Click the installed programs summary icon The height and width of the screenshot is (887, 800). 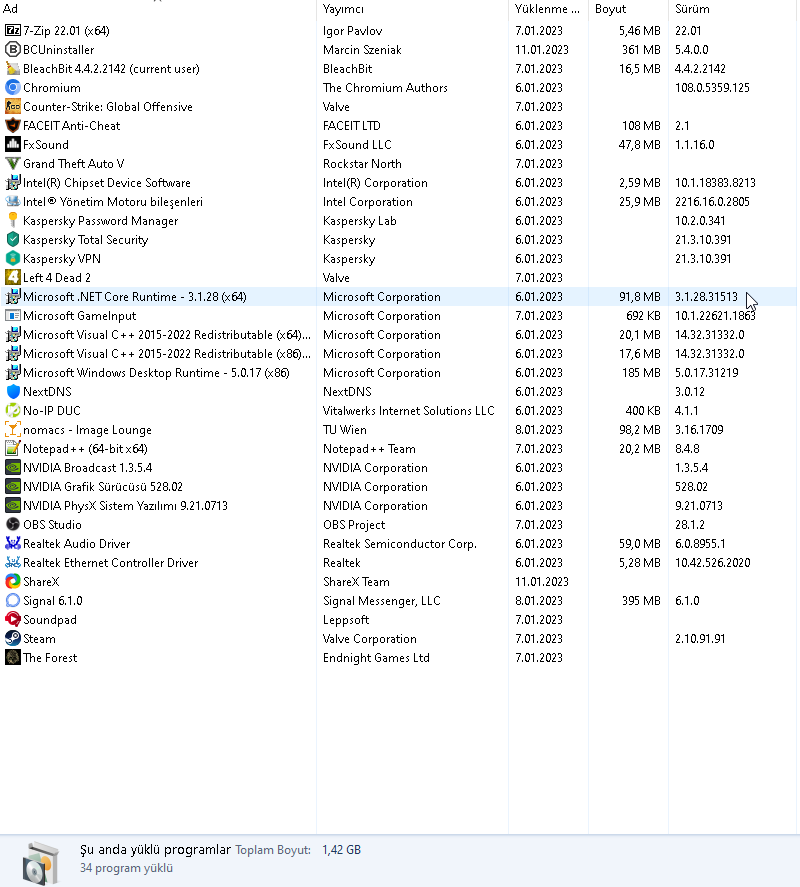[x=40, y=863]
